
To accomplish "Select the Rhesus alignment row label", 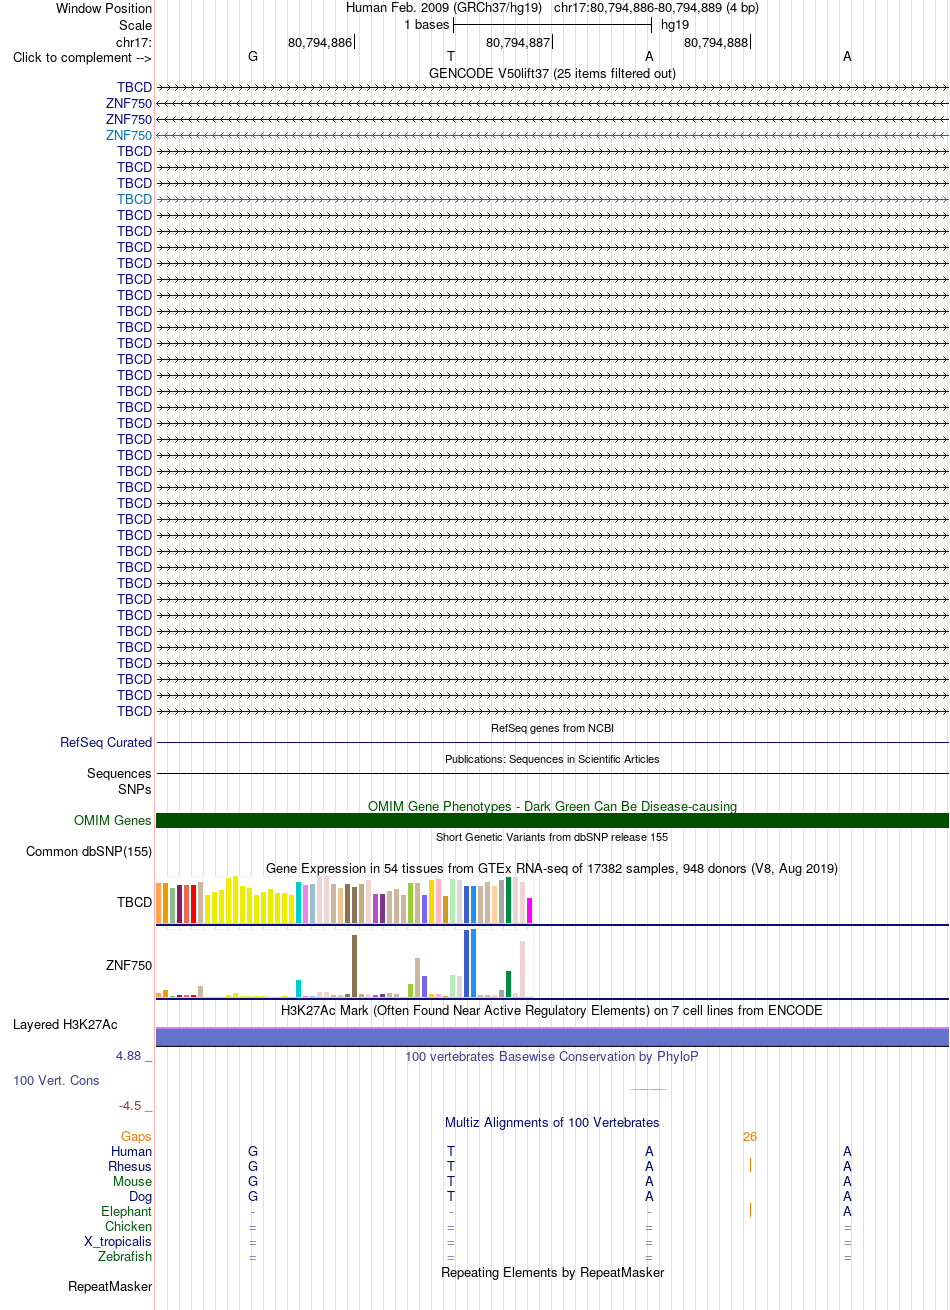I will pyautogui.click(x=130, y=1167).
